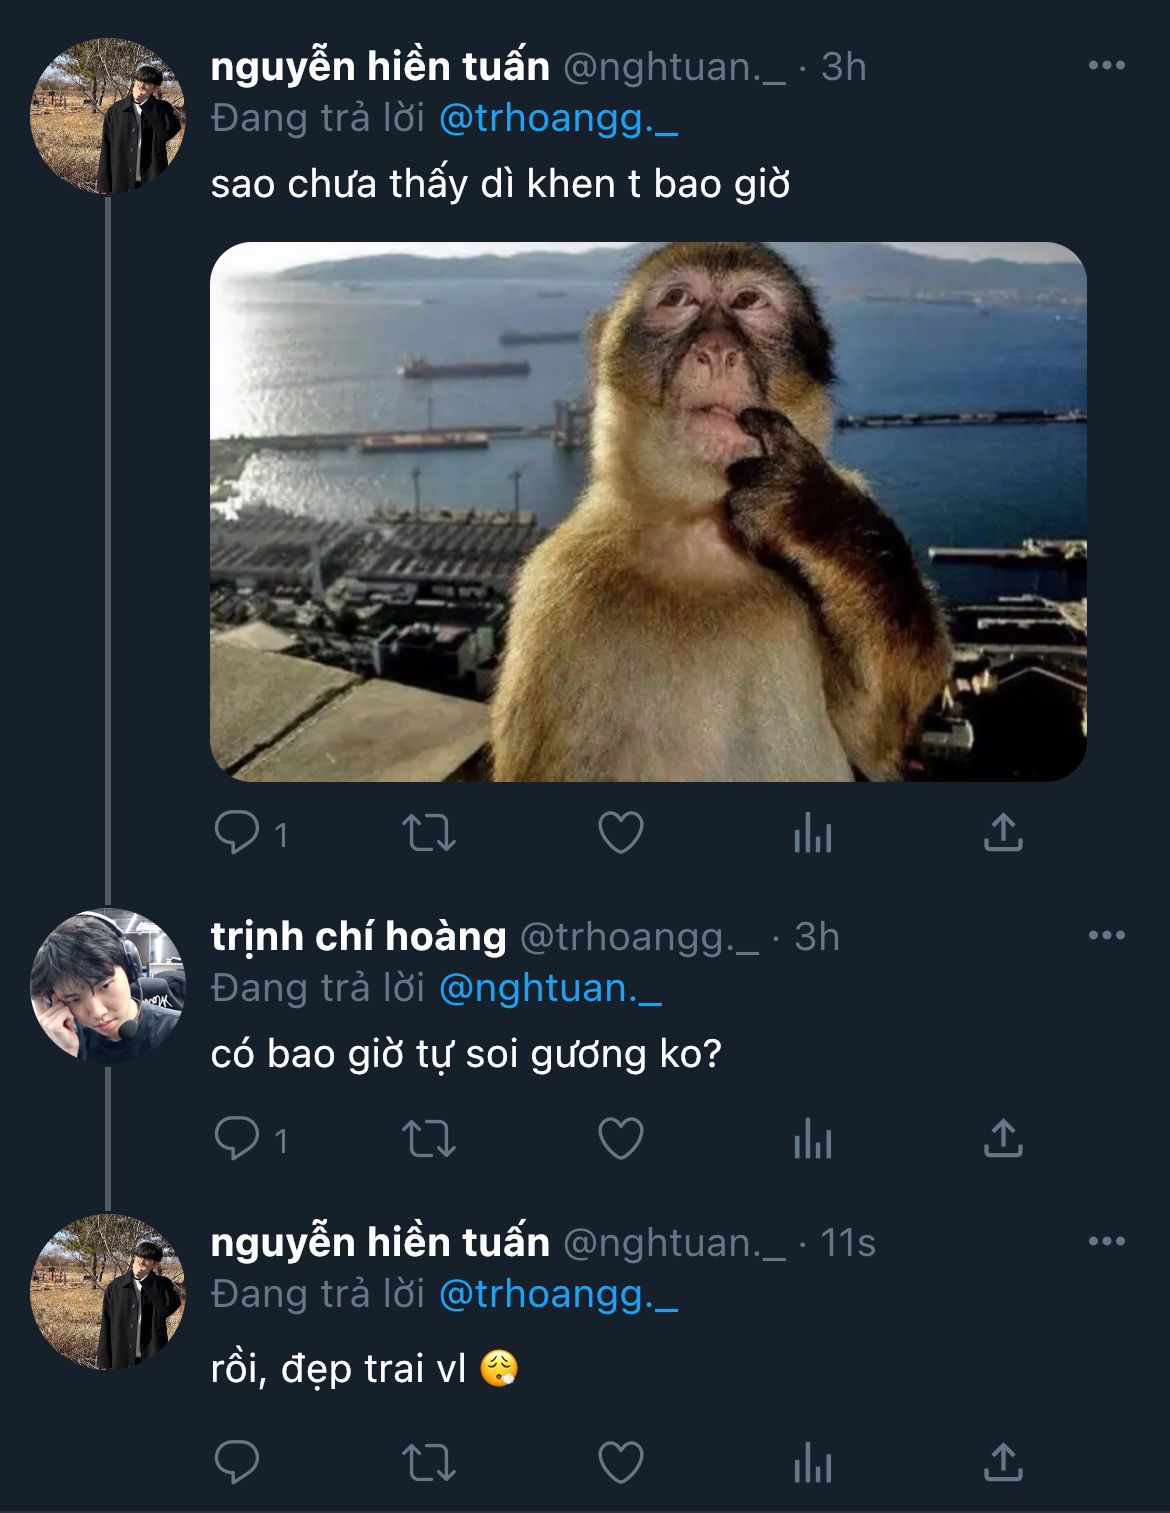The width and height of the screenshot is (1170, 1513).
Task: Reply to the "rồi, đẹp trai vl" tweet
Action: point(237,1463)
